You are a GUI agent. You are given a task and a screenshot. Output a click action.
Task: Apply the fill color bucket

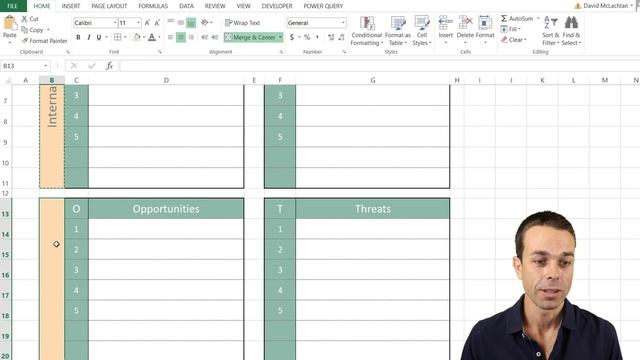tap(137, 37)
